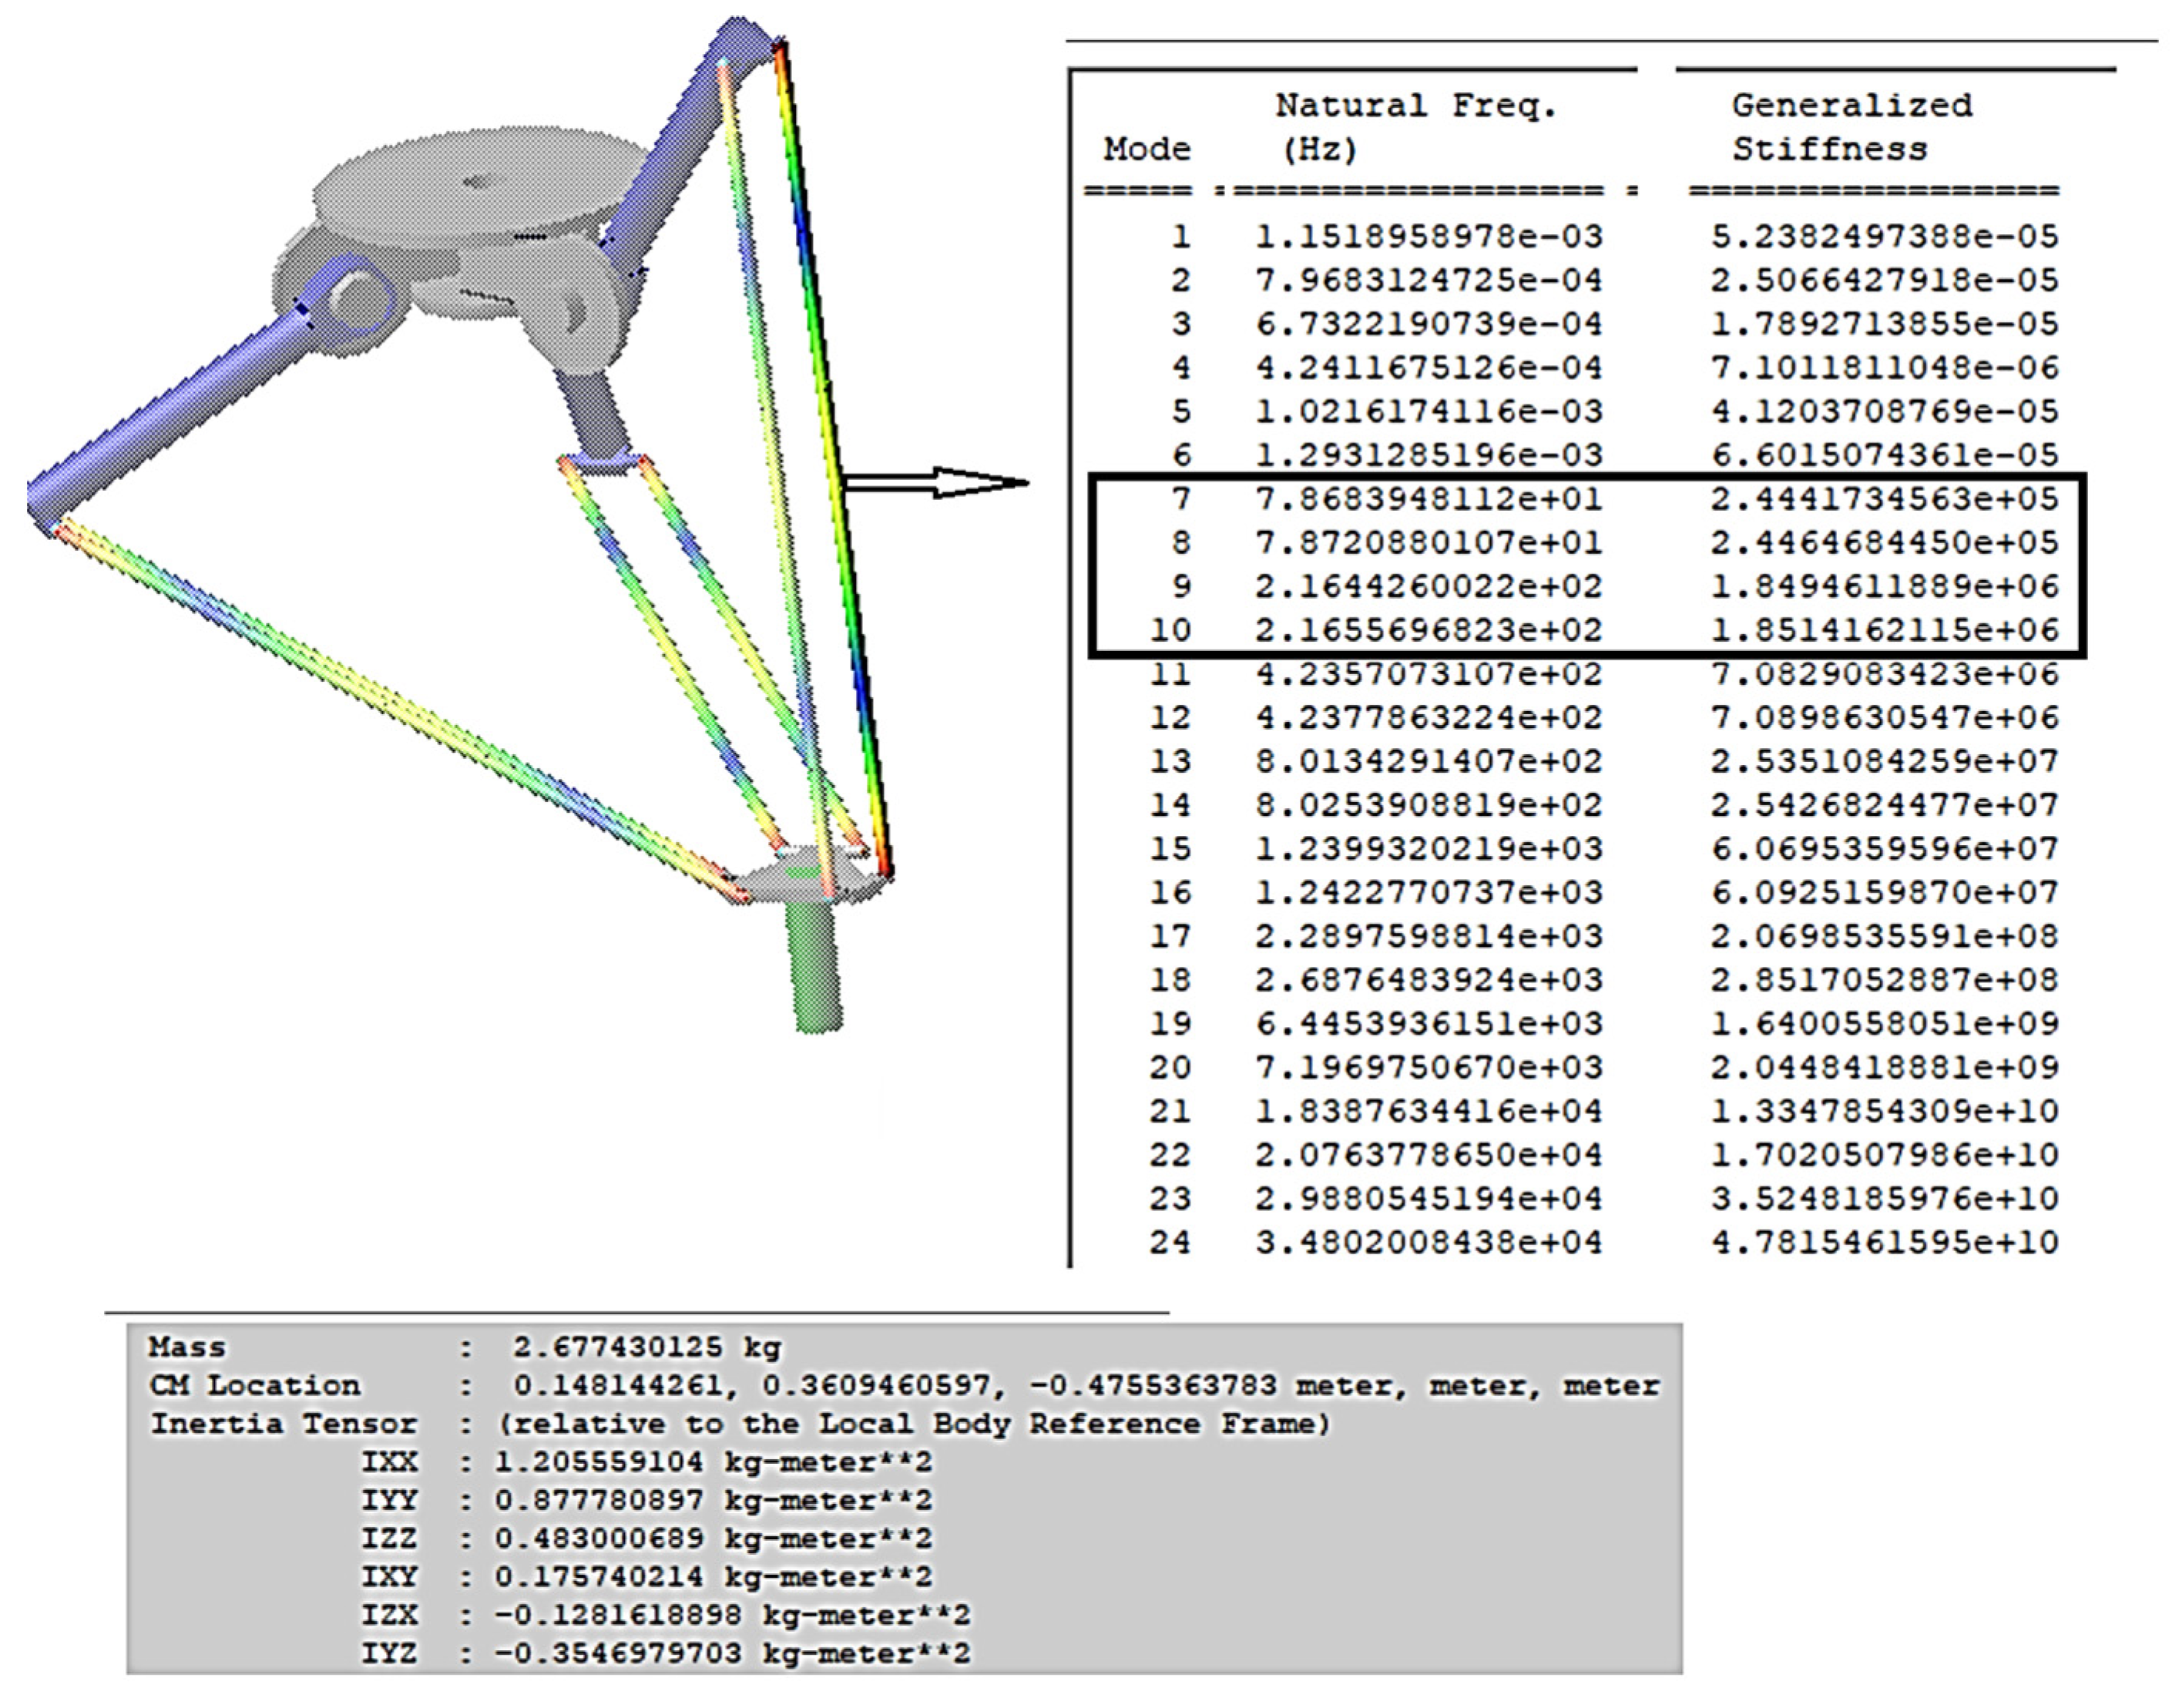Click the Mode 7 natural frequency value

pos(1429,499)
